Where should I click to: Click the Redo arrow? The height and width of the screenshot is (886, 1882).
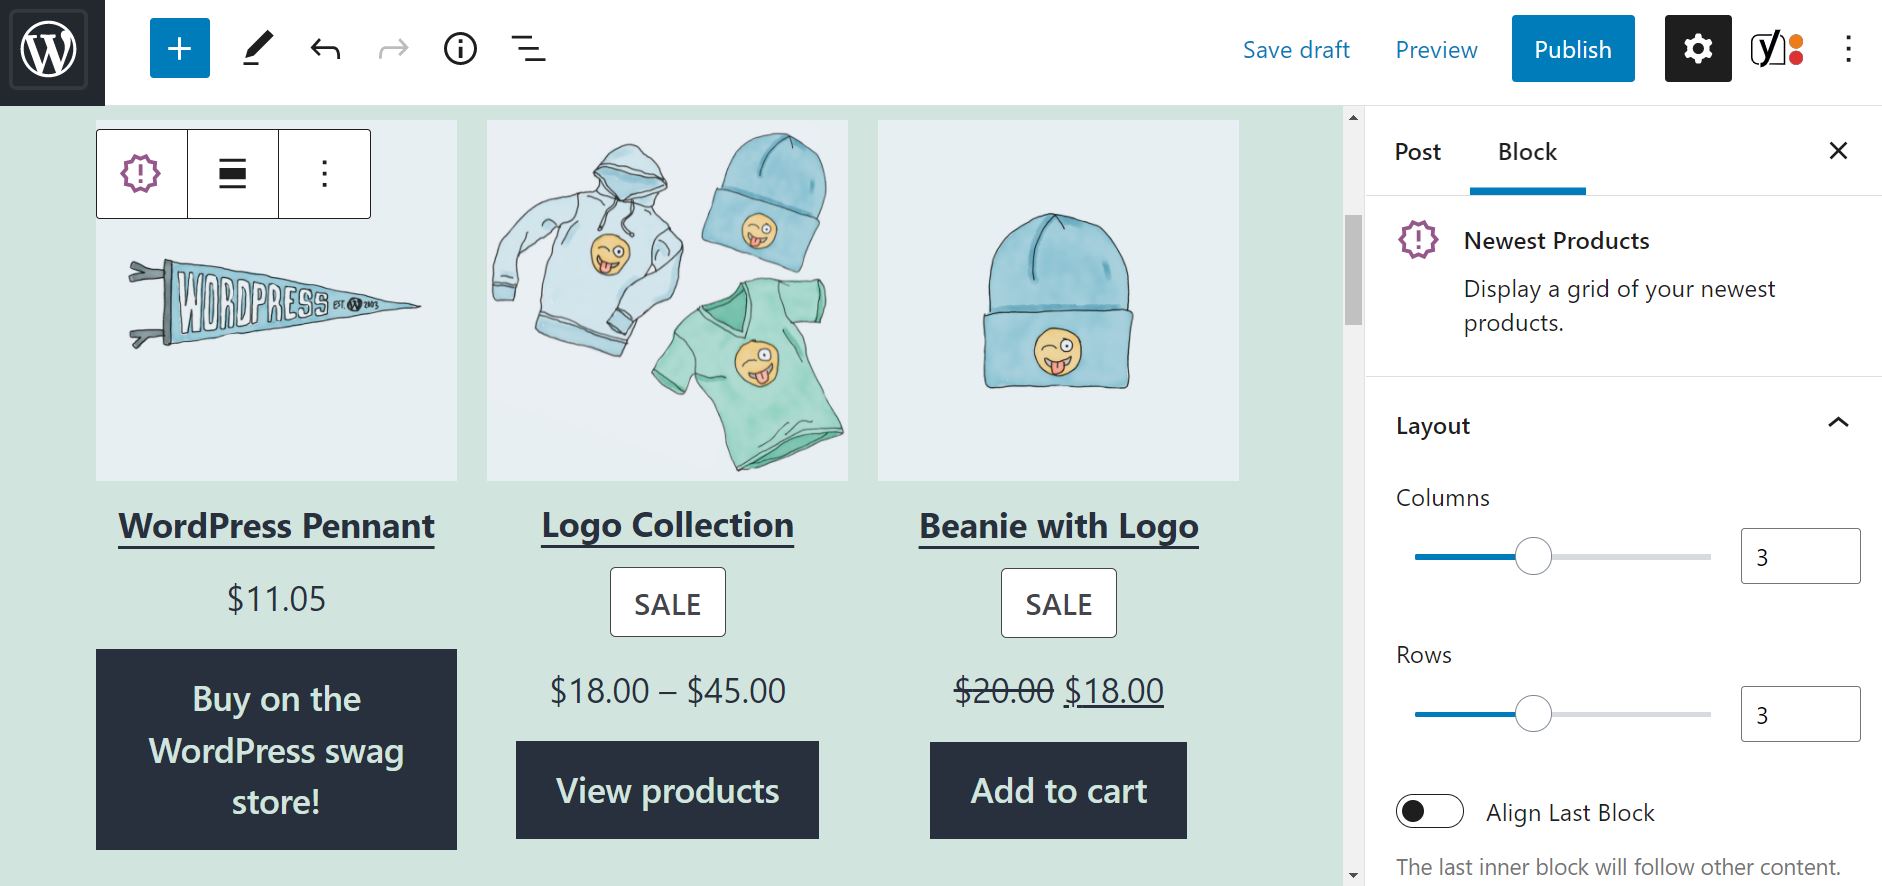click(392, 47)
